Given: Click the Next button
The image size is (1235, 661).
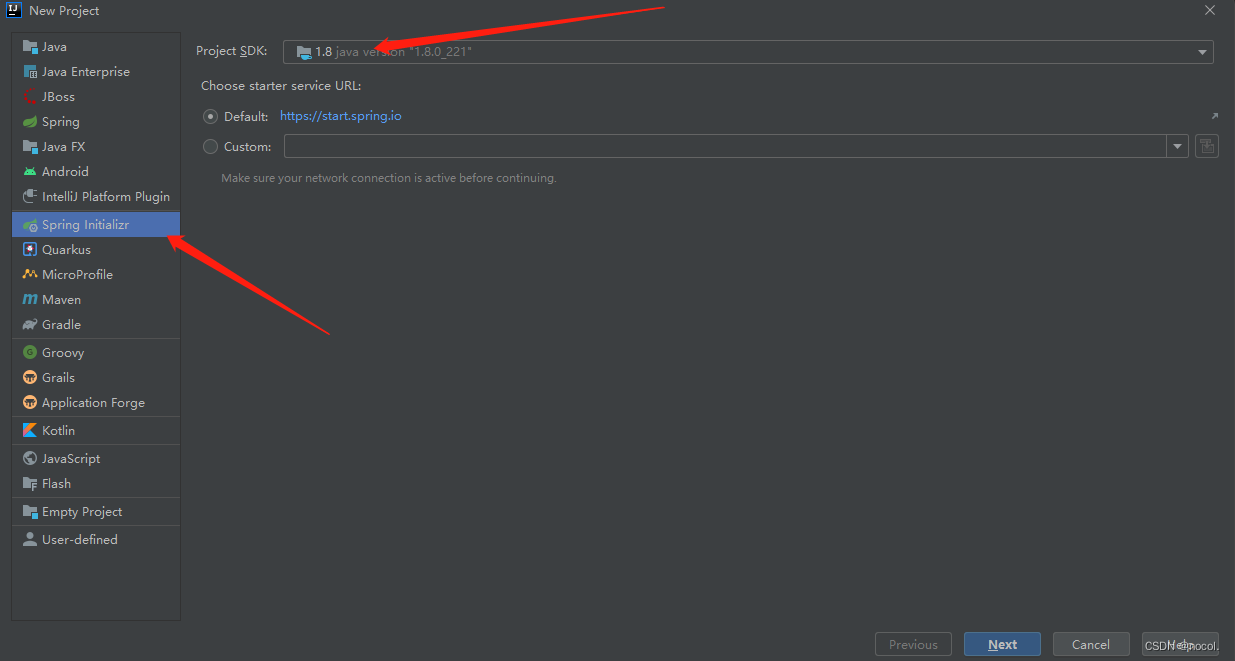Looking at the screenshot, I should [1002, 645].
